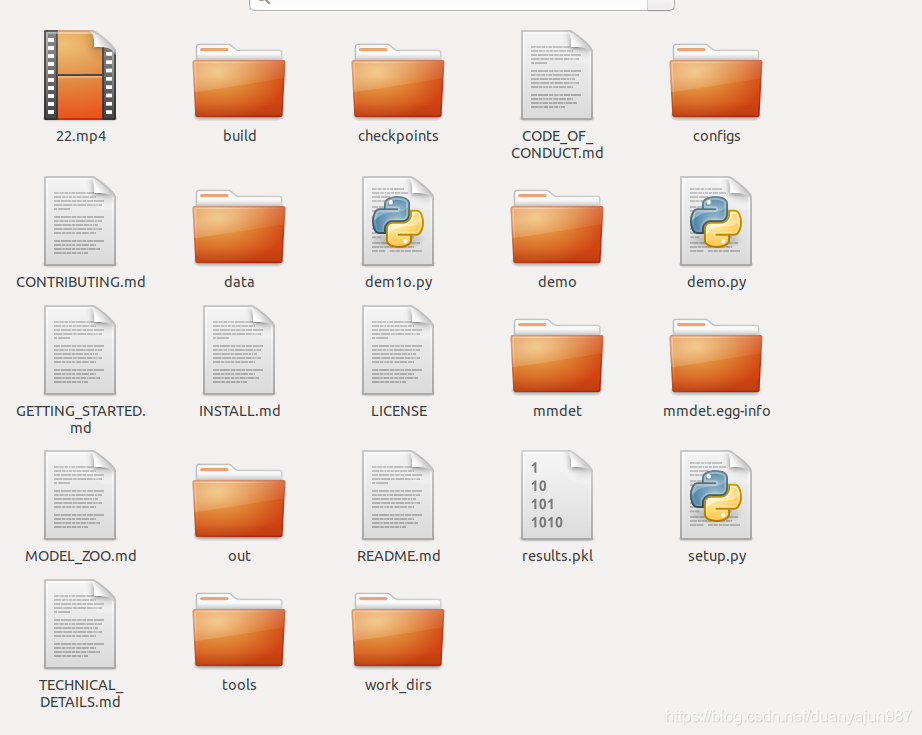The image size is (922, 735).
Task: Open the mmdet.egg-info folder icon
Action: tap(716, 356)
